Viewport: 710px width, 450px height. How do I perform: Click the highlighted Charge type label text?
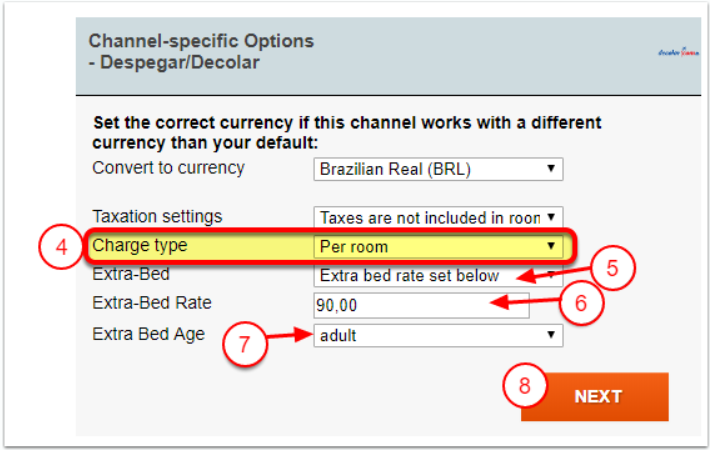click(x=140, y=245)
